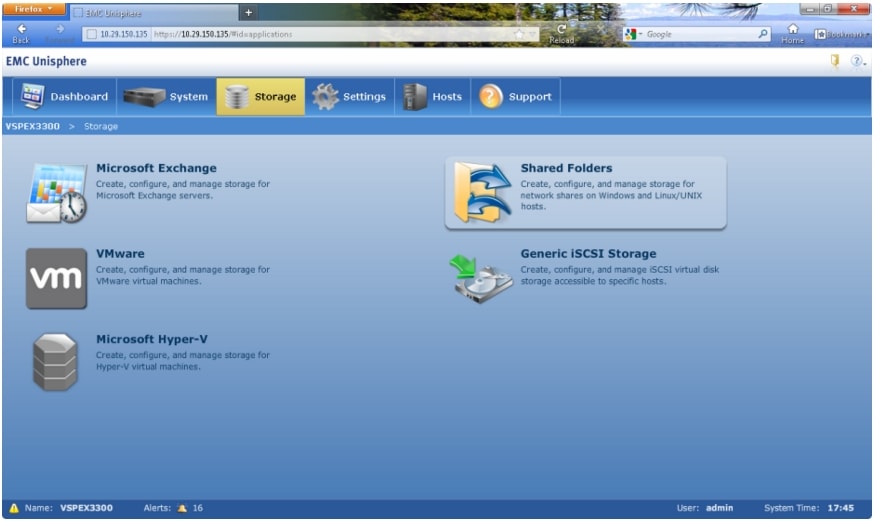The image size is (882, 521).
Task: Open a new browser tab with plus
Action: 249,12
